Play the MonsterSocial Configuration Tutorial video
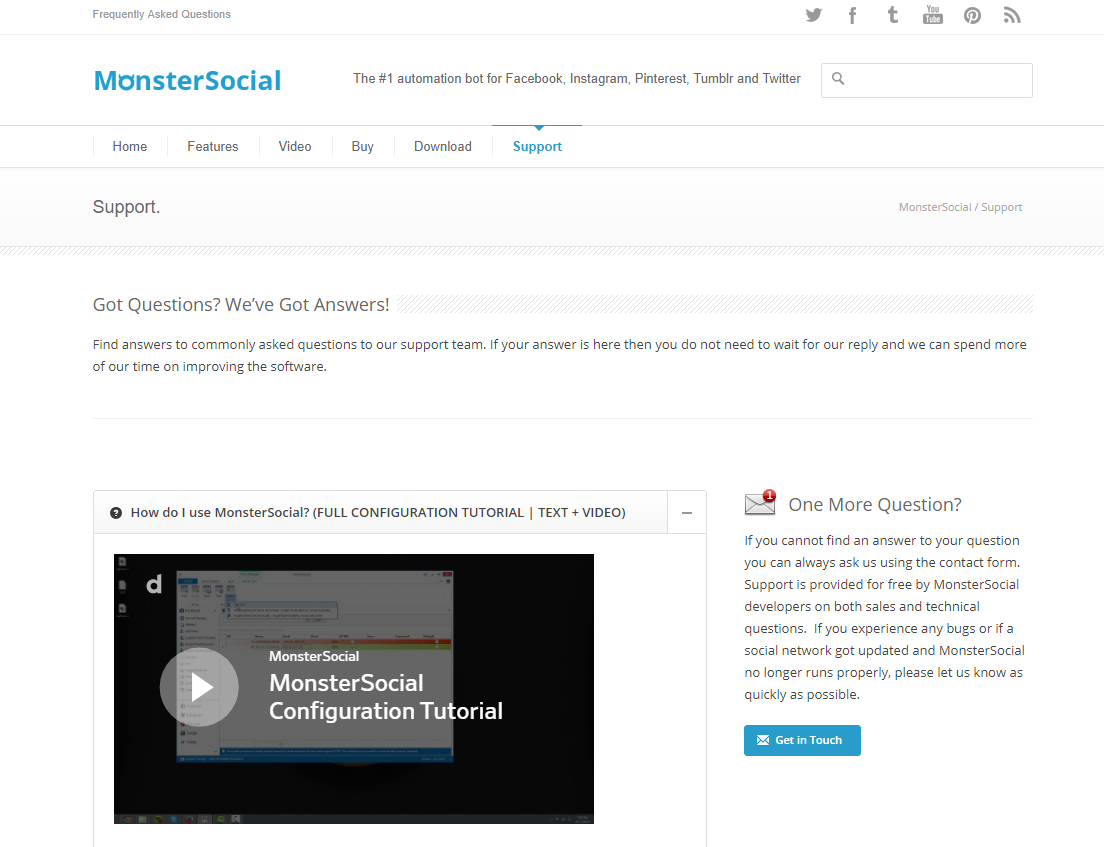The width and height of the screenshot is (1104, 847). point(199,687)
